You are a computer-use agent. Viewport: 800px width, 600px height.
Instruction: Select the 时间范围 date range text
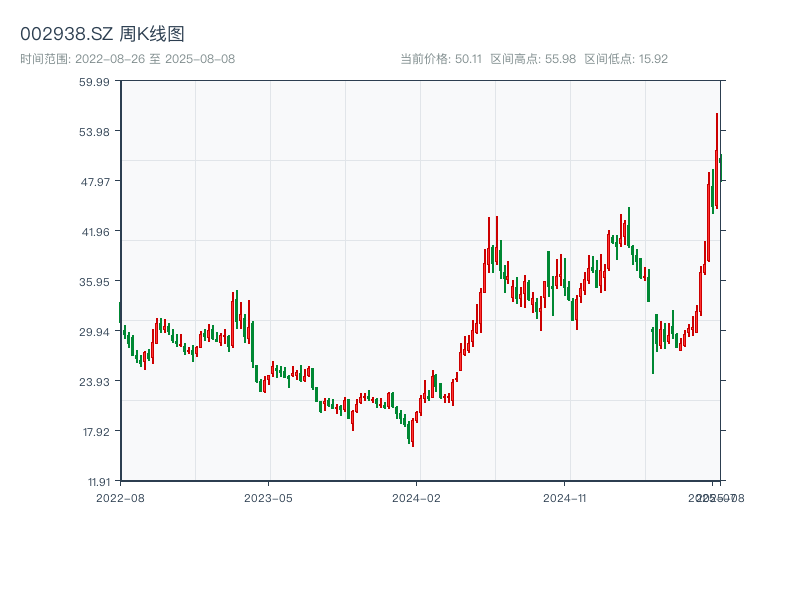(127, 59)
